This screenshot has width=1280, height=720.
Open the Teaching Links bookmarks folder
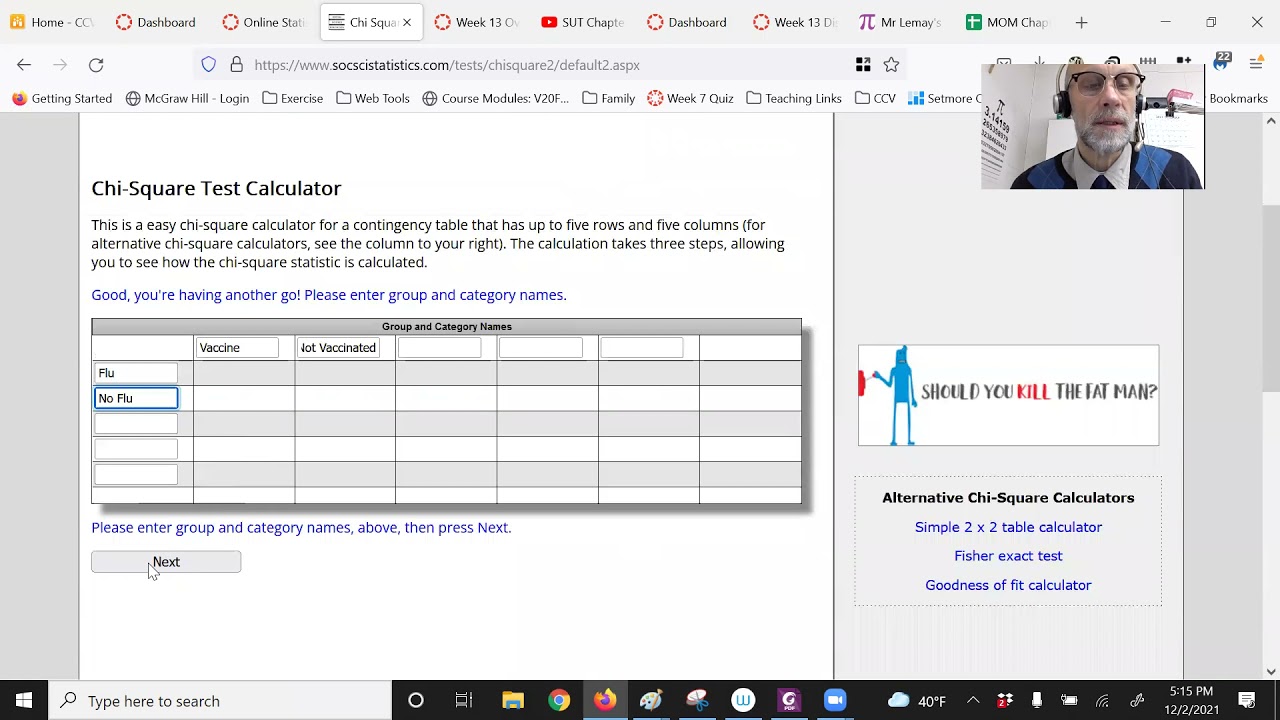click(x=794, y=98)
